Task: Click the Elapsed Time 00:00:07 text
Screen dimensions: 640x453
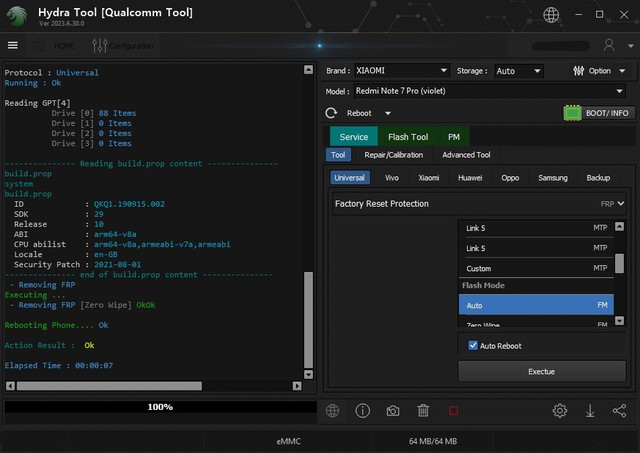Action: pos(59,365)
